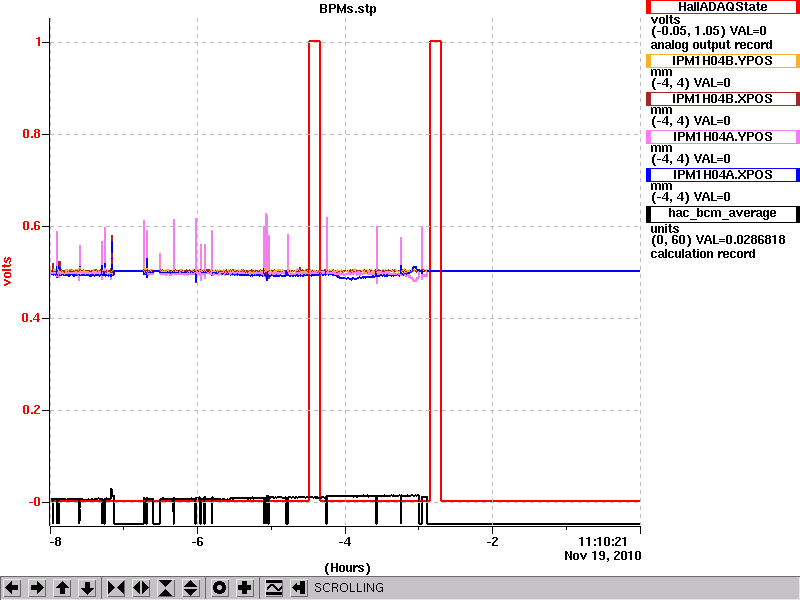Image resolution: width=800 pixels, height=600 pixels.
Task: Click the SCROLLING status label
Action: click(x=348, y=588)
